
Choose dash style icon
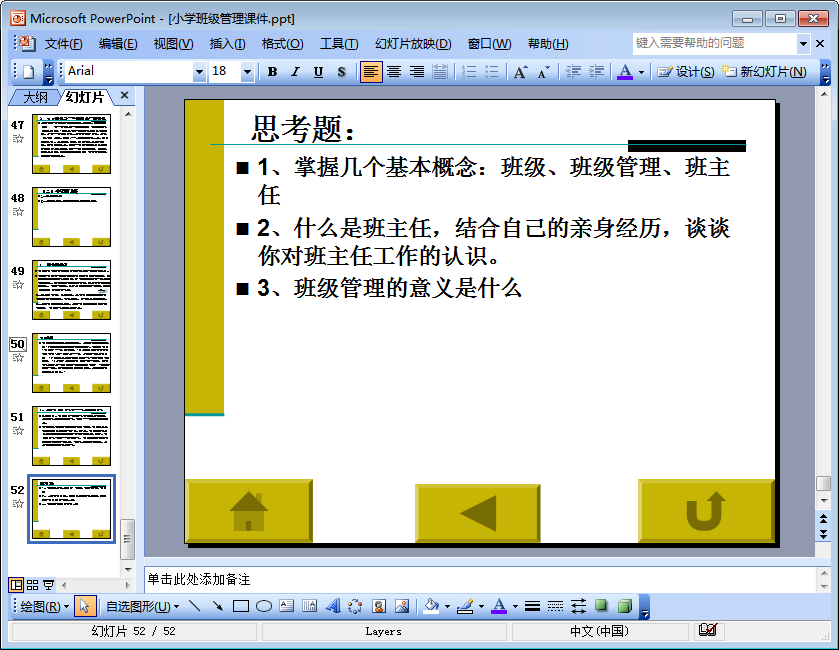tap(555, 606)
